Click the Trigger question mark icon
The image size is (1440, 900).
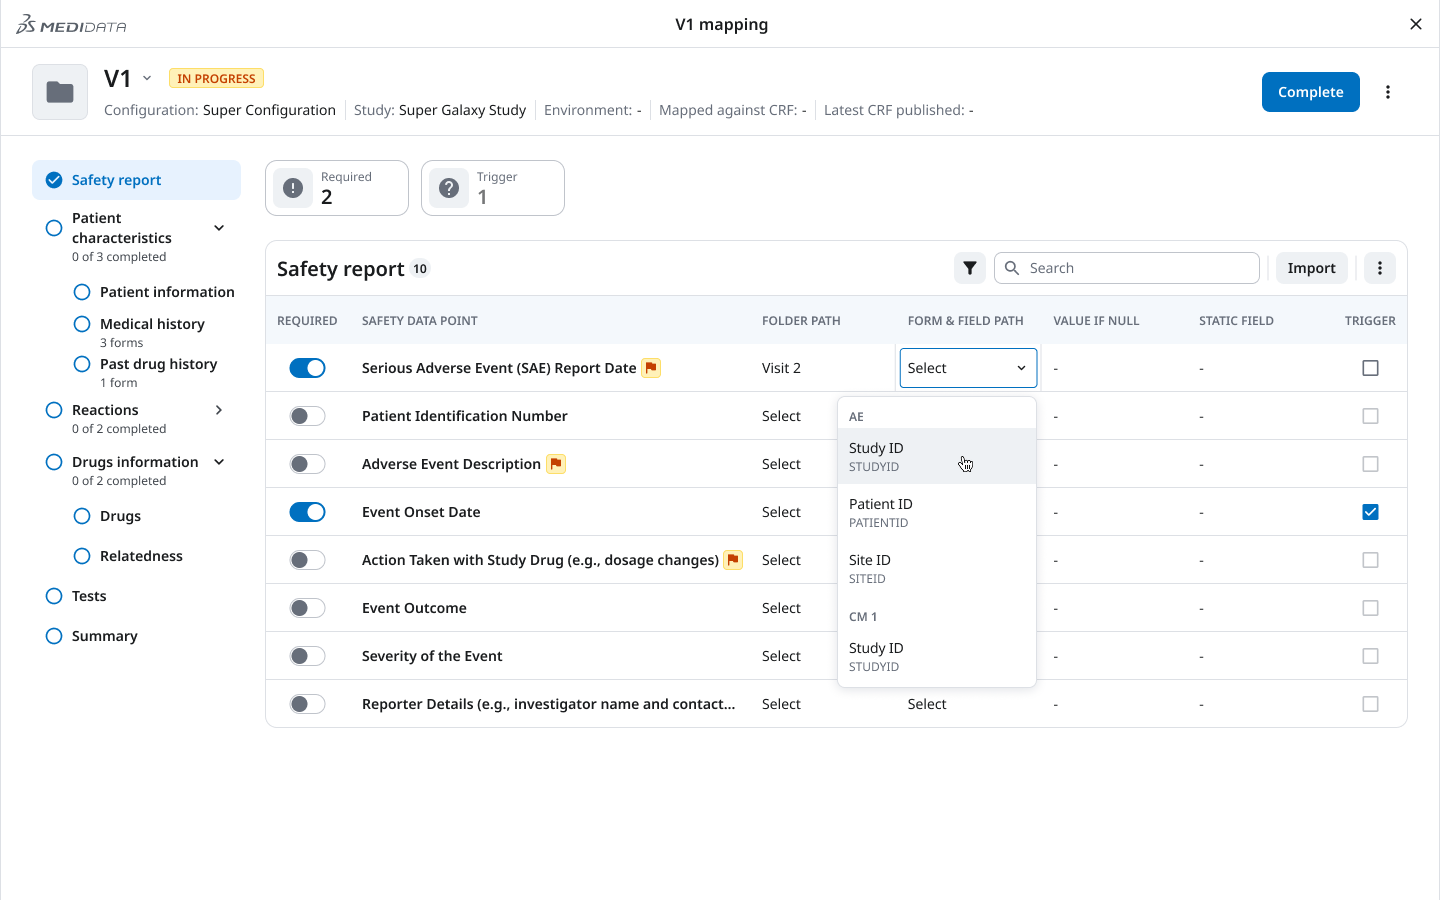tap(448, 187)
